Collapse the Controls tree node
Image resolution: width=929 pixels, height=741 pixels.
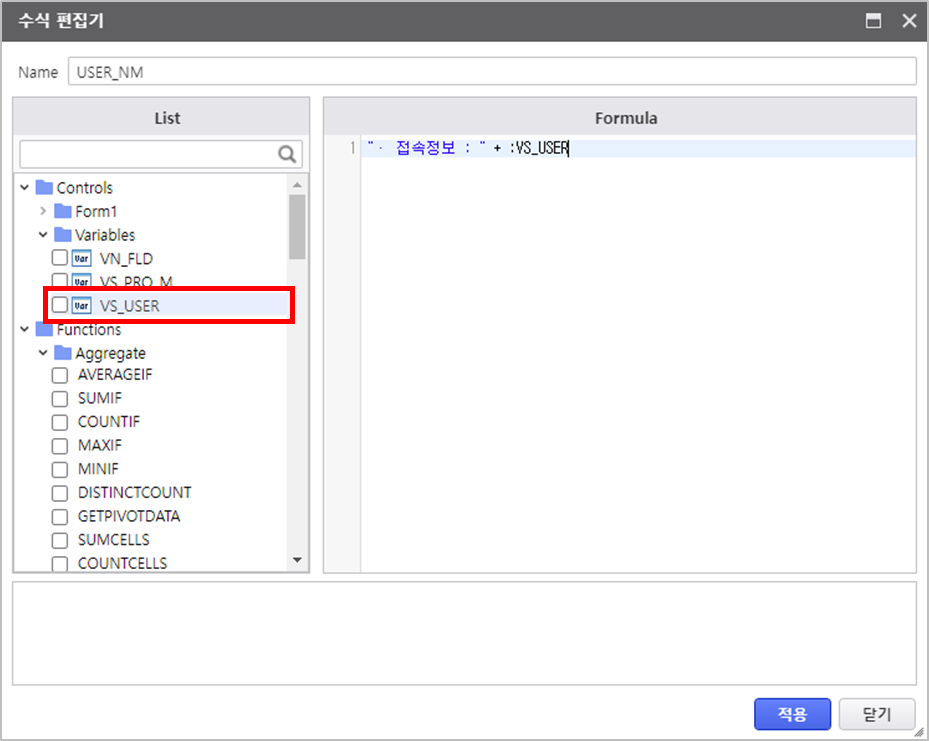tap(24, 187)
